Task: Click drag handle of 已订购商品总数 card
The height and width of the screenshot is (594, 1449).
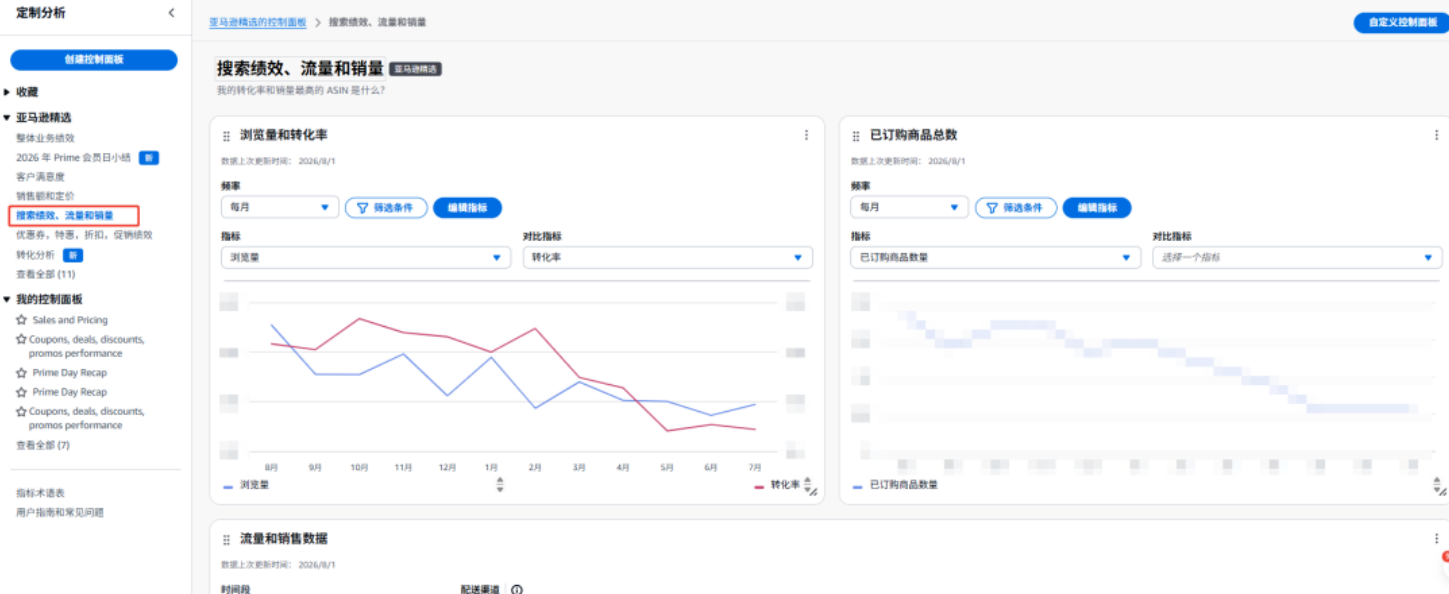Action: [x=856, y=136]
